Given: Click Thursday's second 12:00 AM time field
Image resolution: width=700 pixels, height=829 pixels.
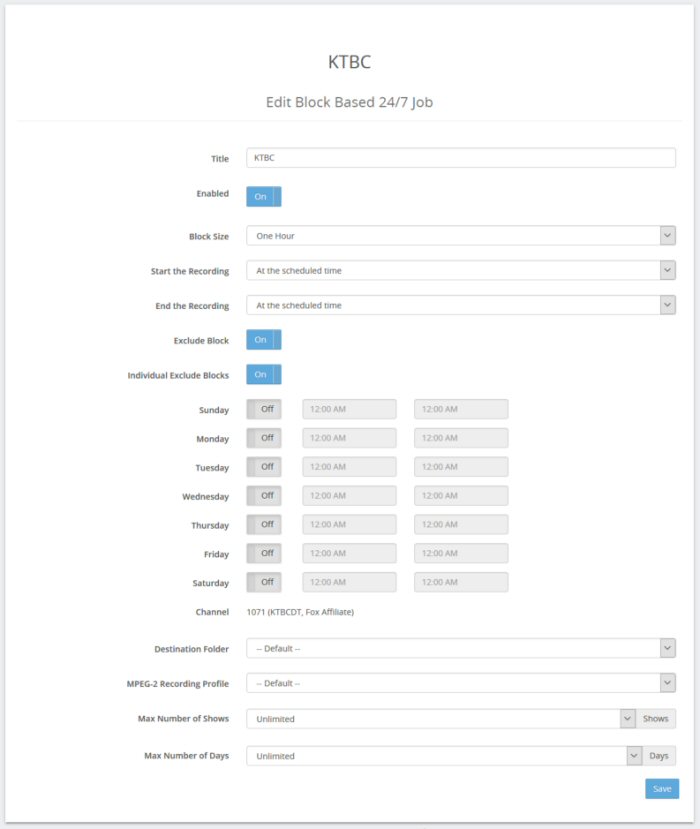Looking at the screenshot, I should pos(461,524).
